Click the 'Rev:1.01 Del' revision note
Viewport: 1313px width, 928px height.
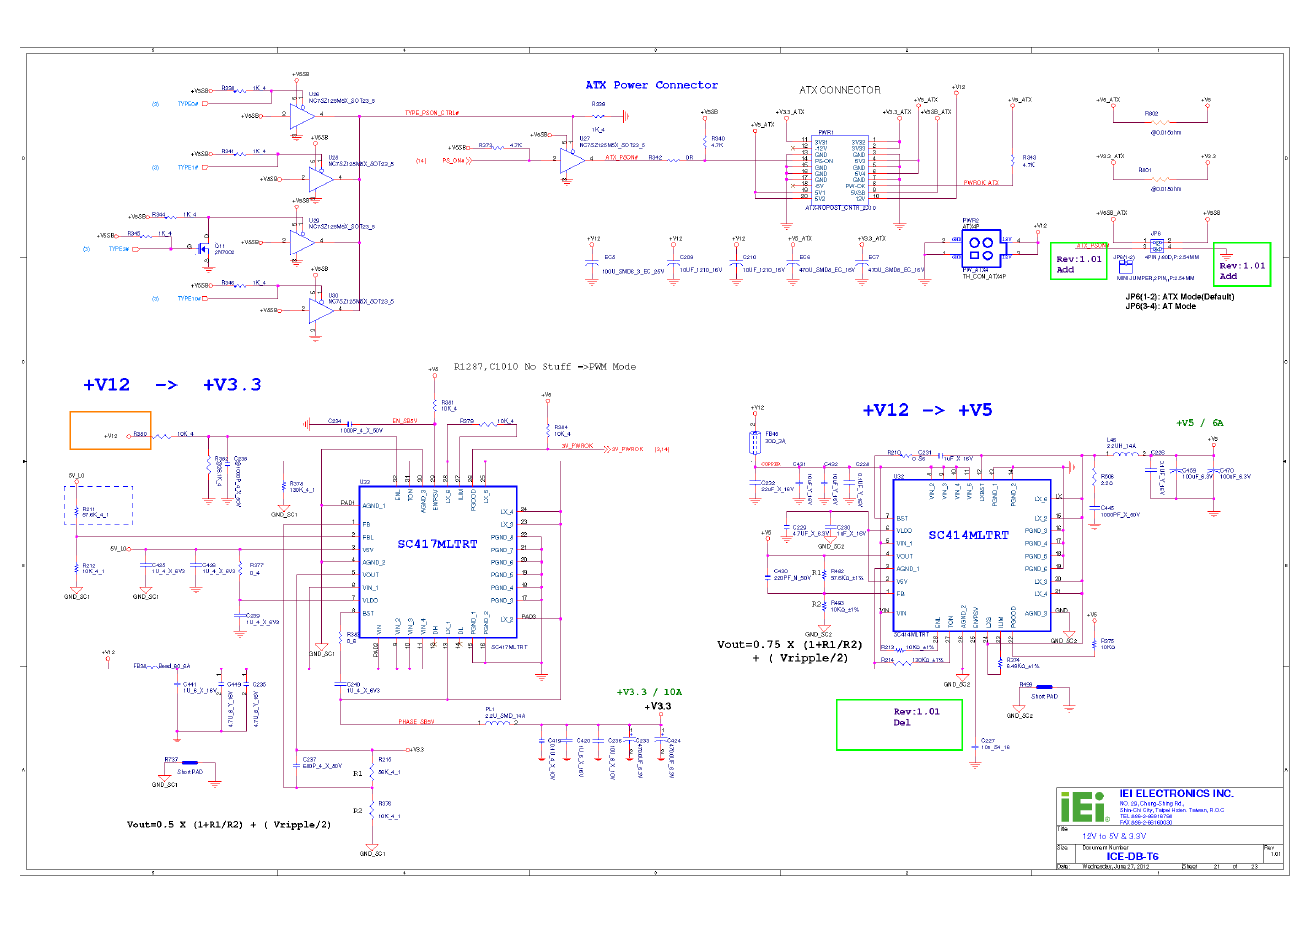(916, 717)
